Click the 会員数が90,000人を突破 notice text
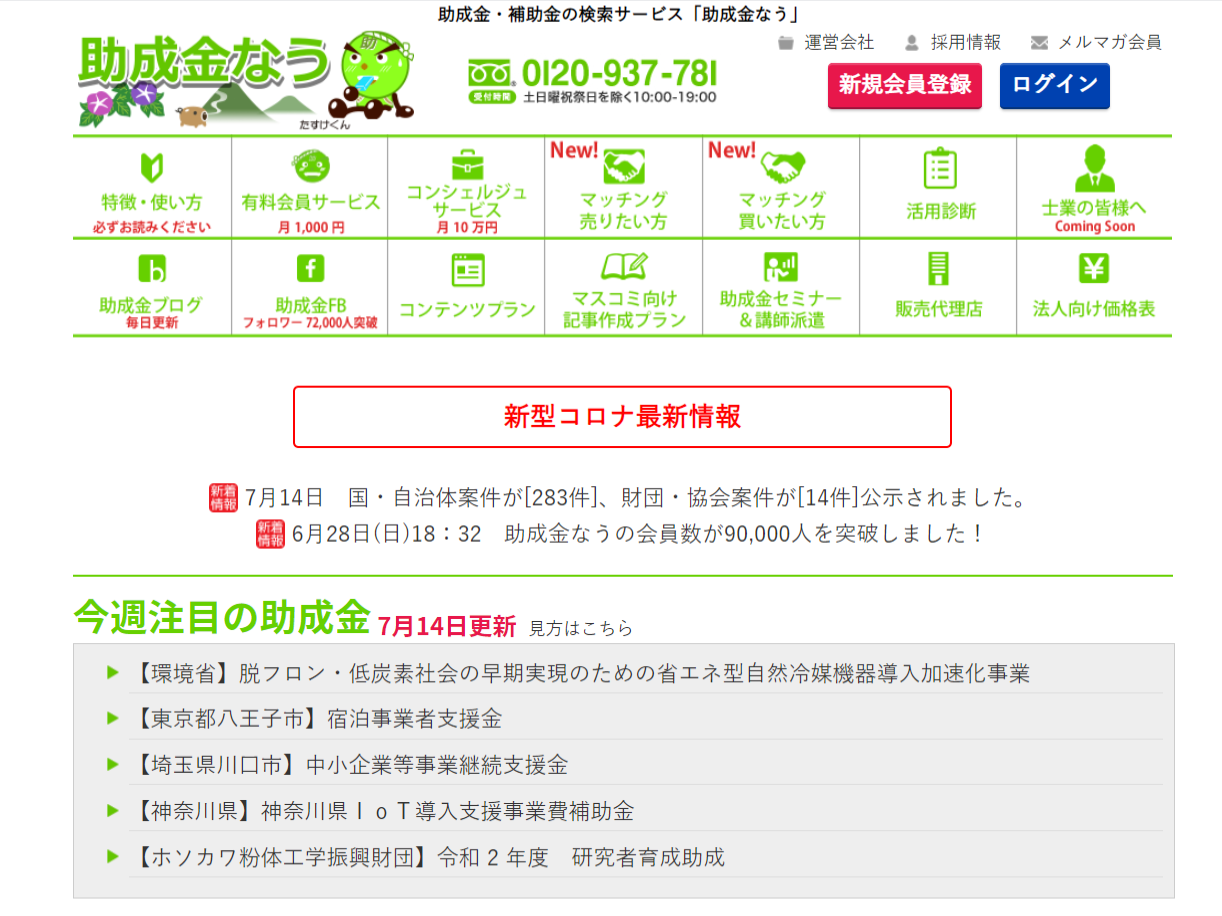 [637, 534]
